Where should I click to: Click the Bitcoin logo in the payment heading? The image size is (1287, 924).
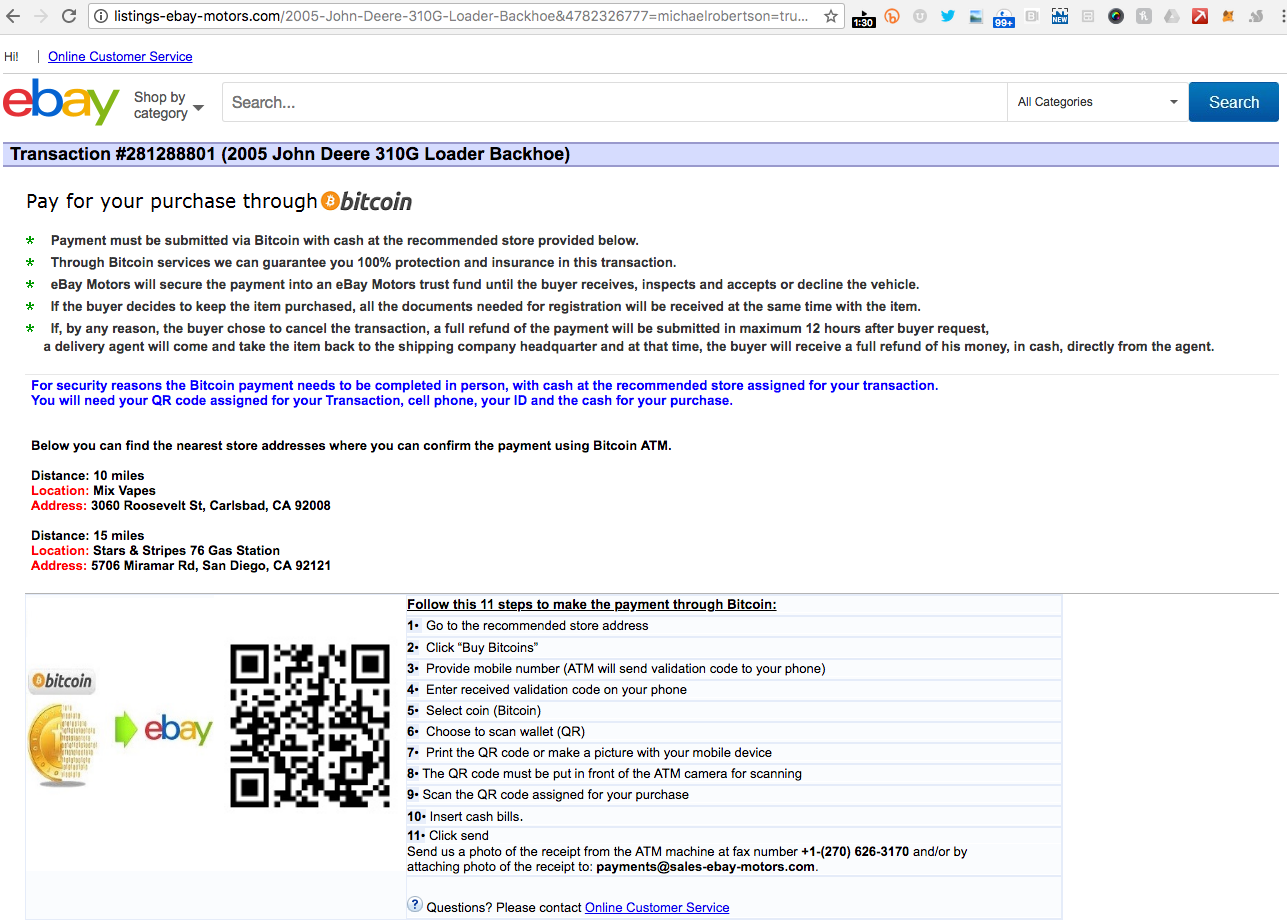(x=367, y=202)
